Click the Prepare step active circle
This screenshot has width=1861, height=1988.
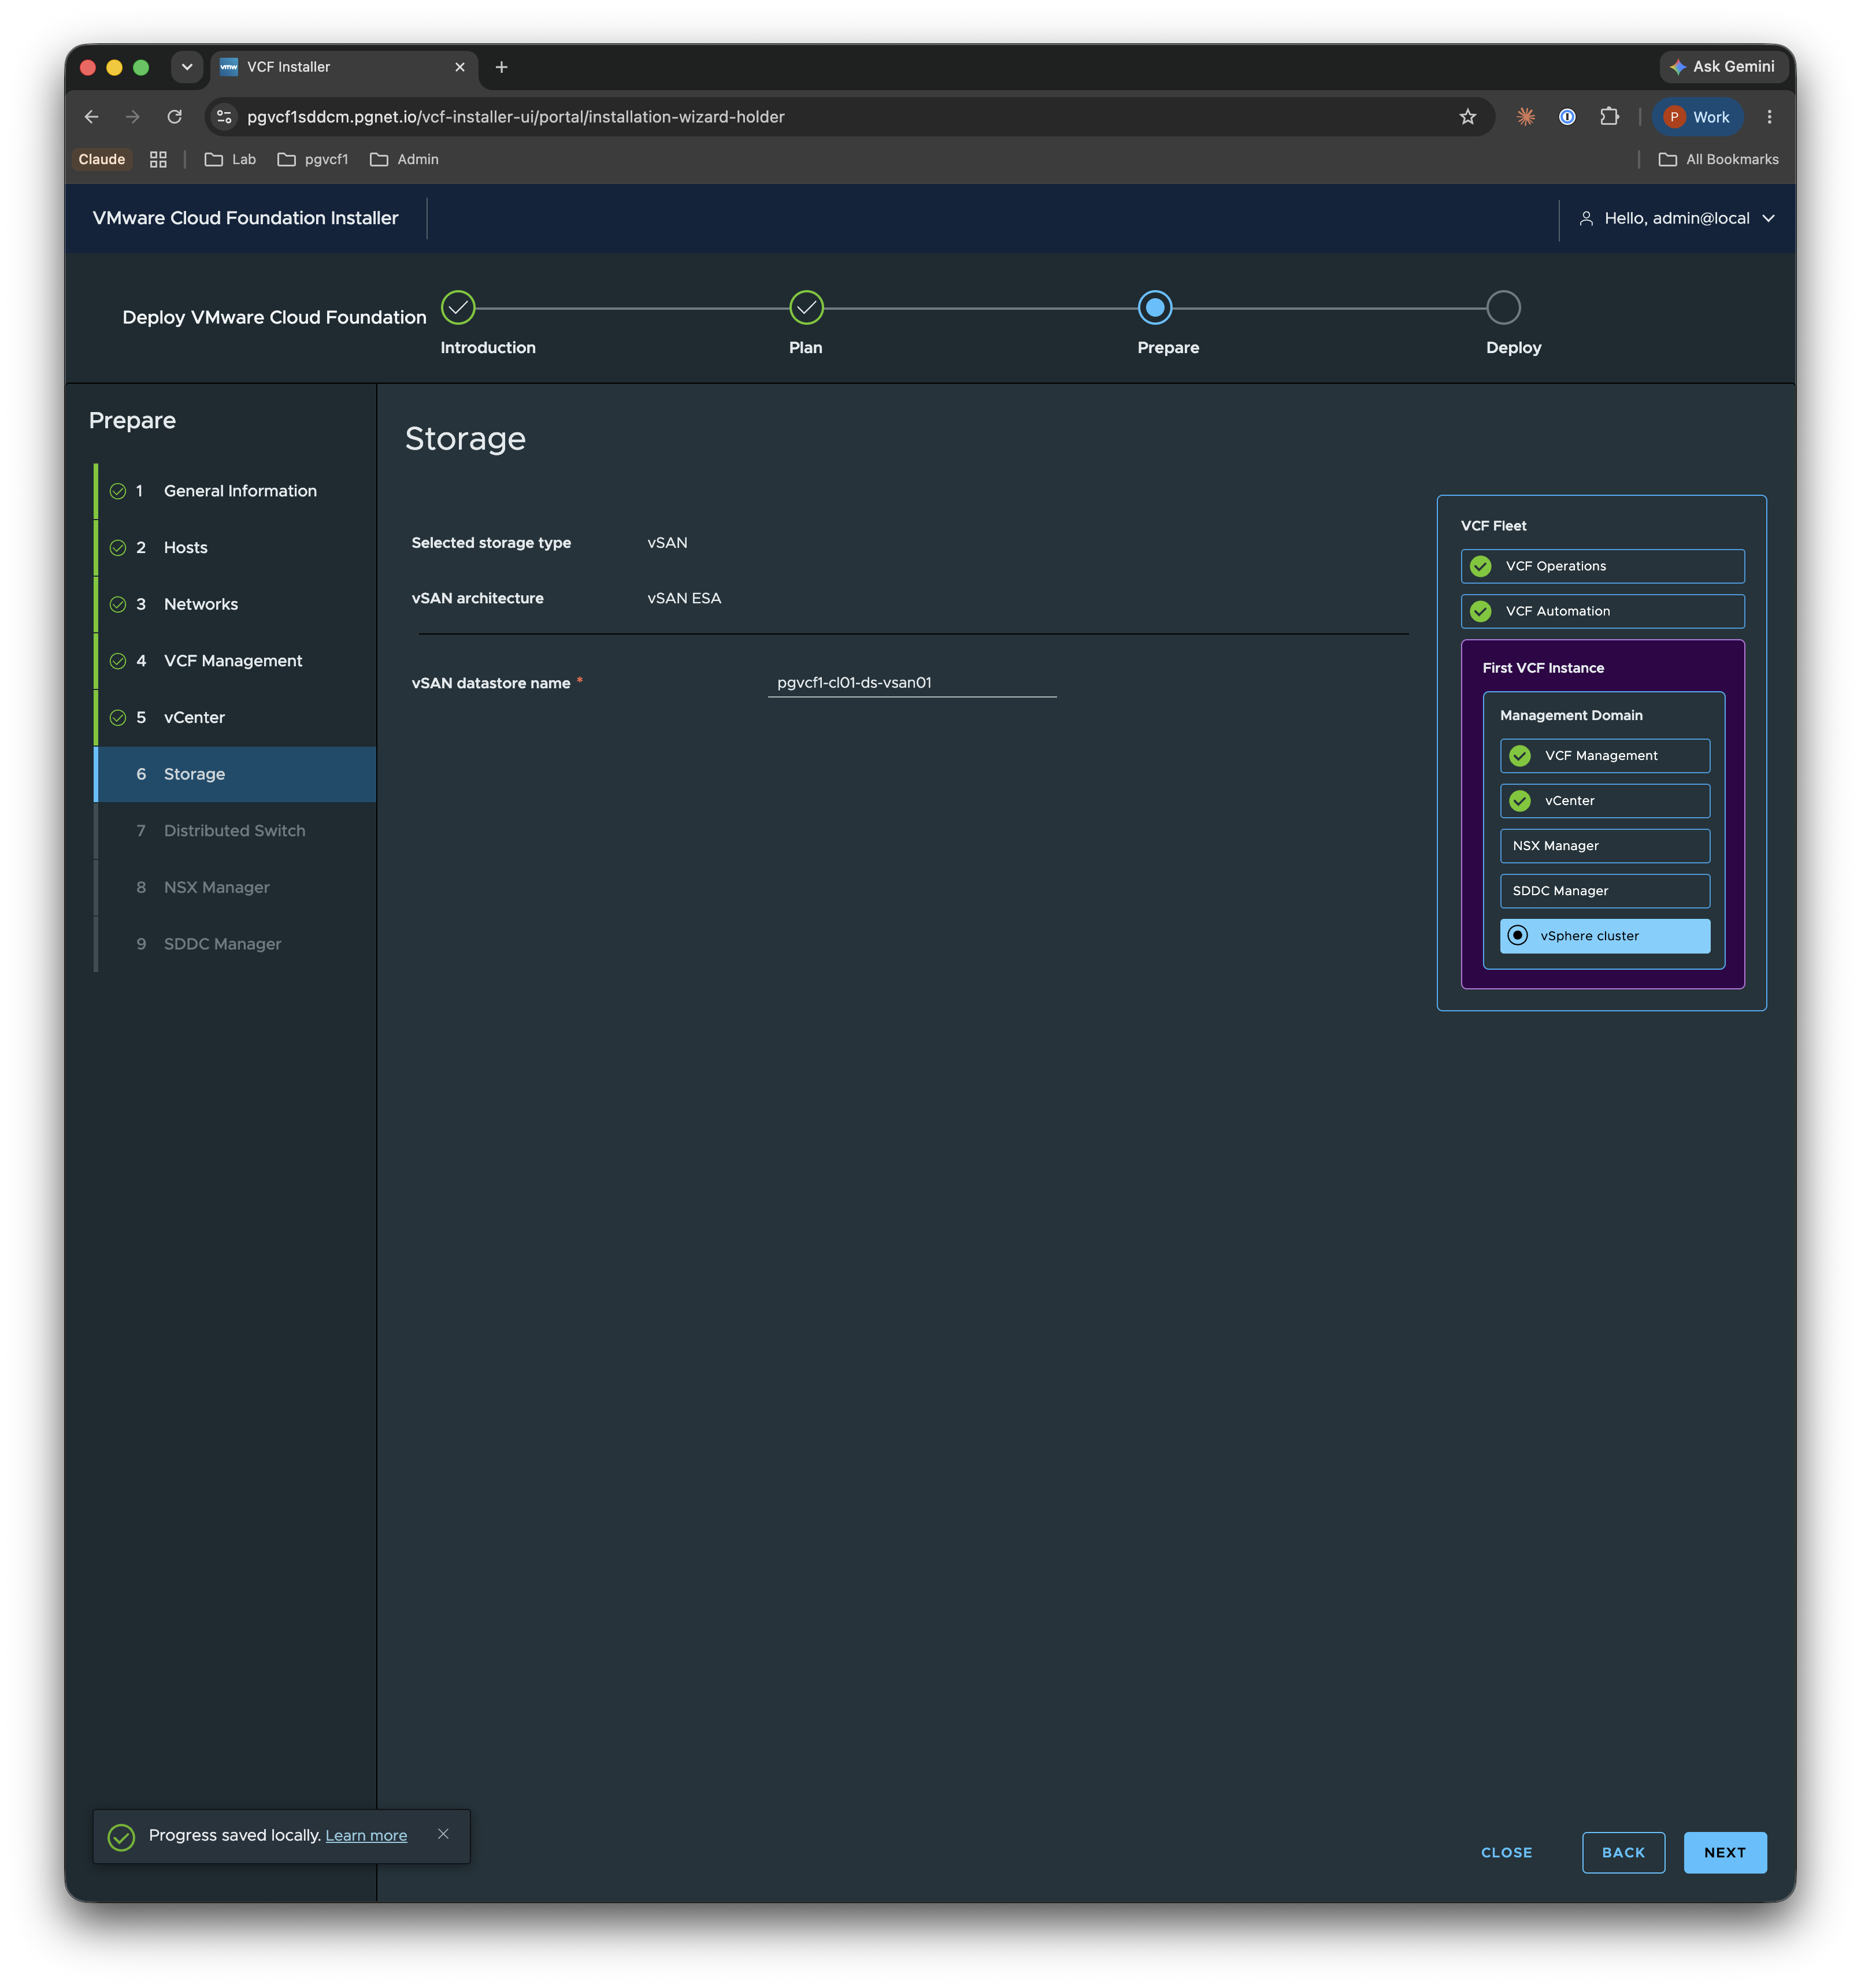pos(1155,308)
